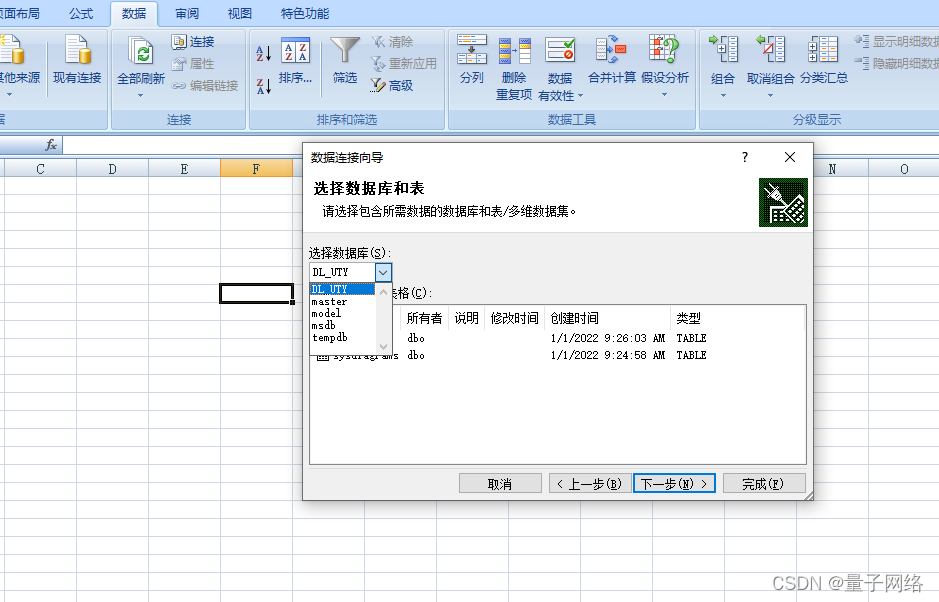Expand What-If Analysis dropdown arrow
Viewport: 939px width, 602px height.
(664, 95)
